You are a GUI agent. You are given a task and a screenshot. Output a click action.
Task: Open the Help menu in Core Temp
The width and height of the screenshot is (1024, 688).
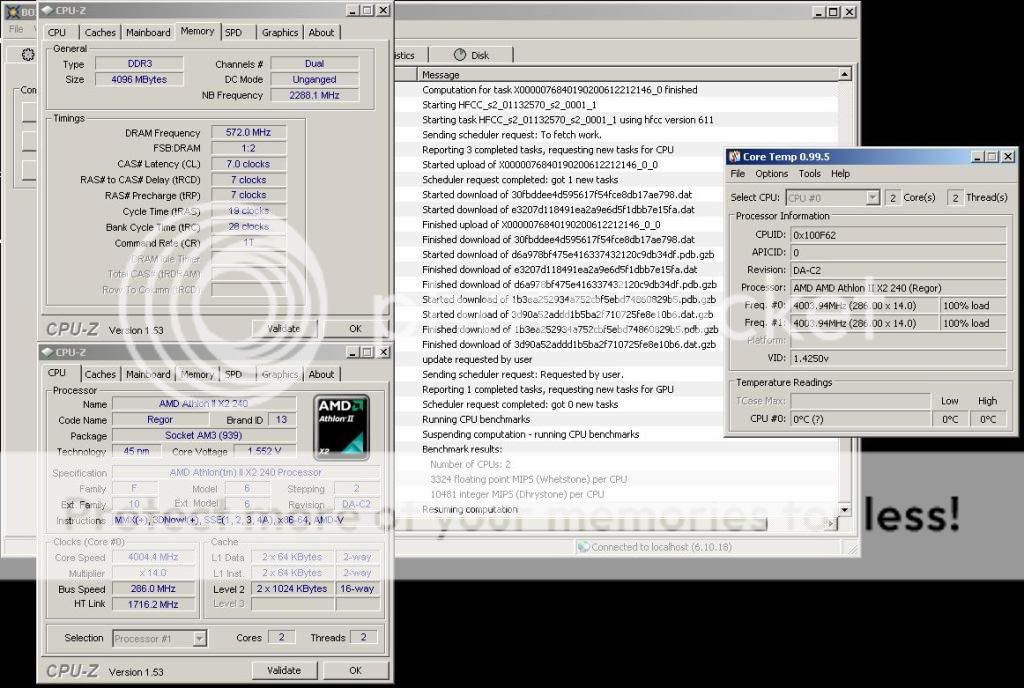point(840,174)
